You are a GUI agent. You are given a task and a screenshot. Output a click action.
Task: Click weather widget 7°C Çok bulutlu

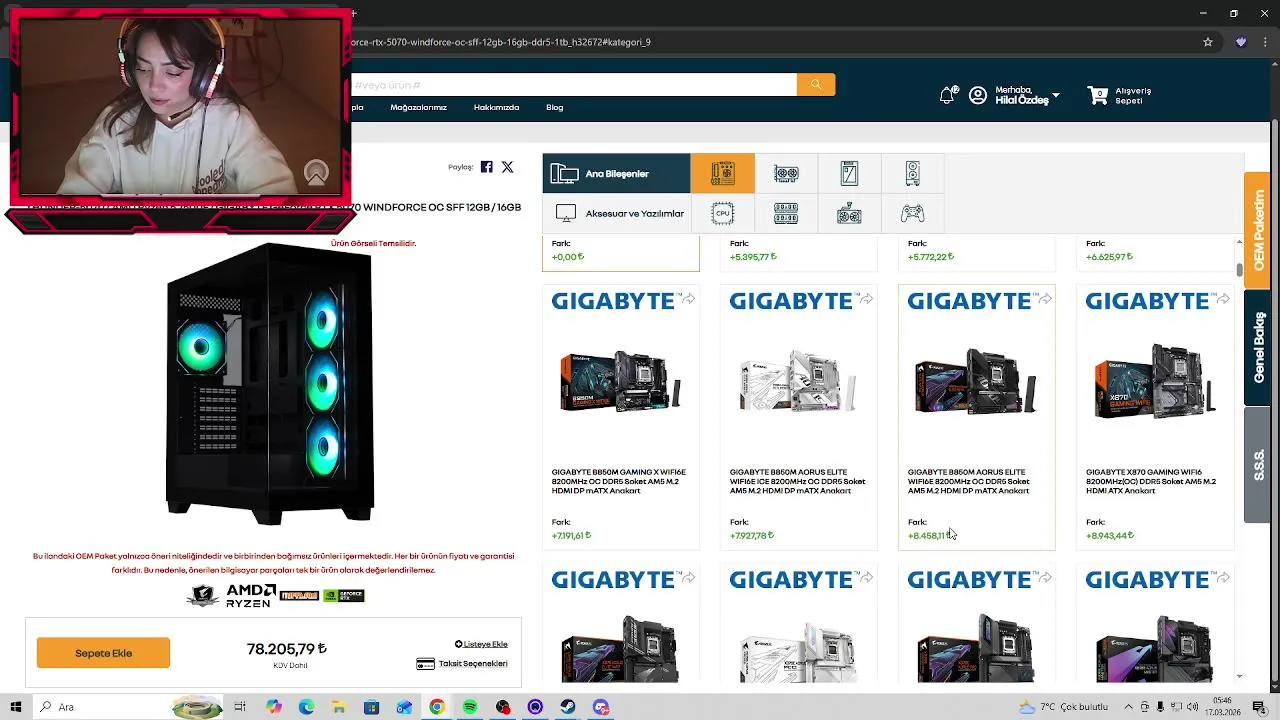1064,707
